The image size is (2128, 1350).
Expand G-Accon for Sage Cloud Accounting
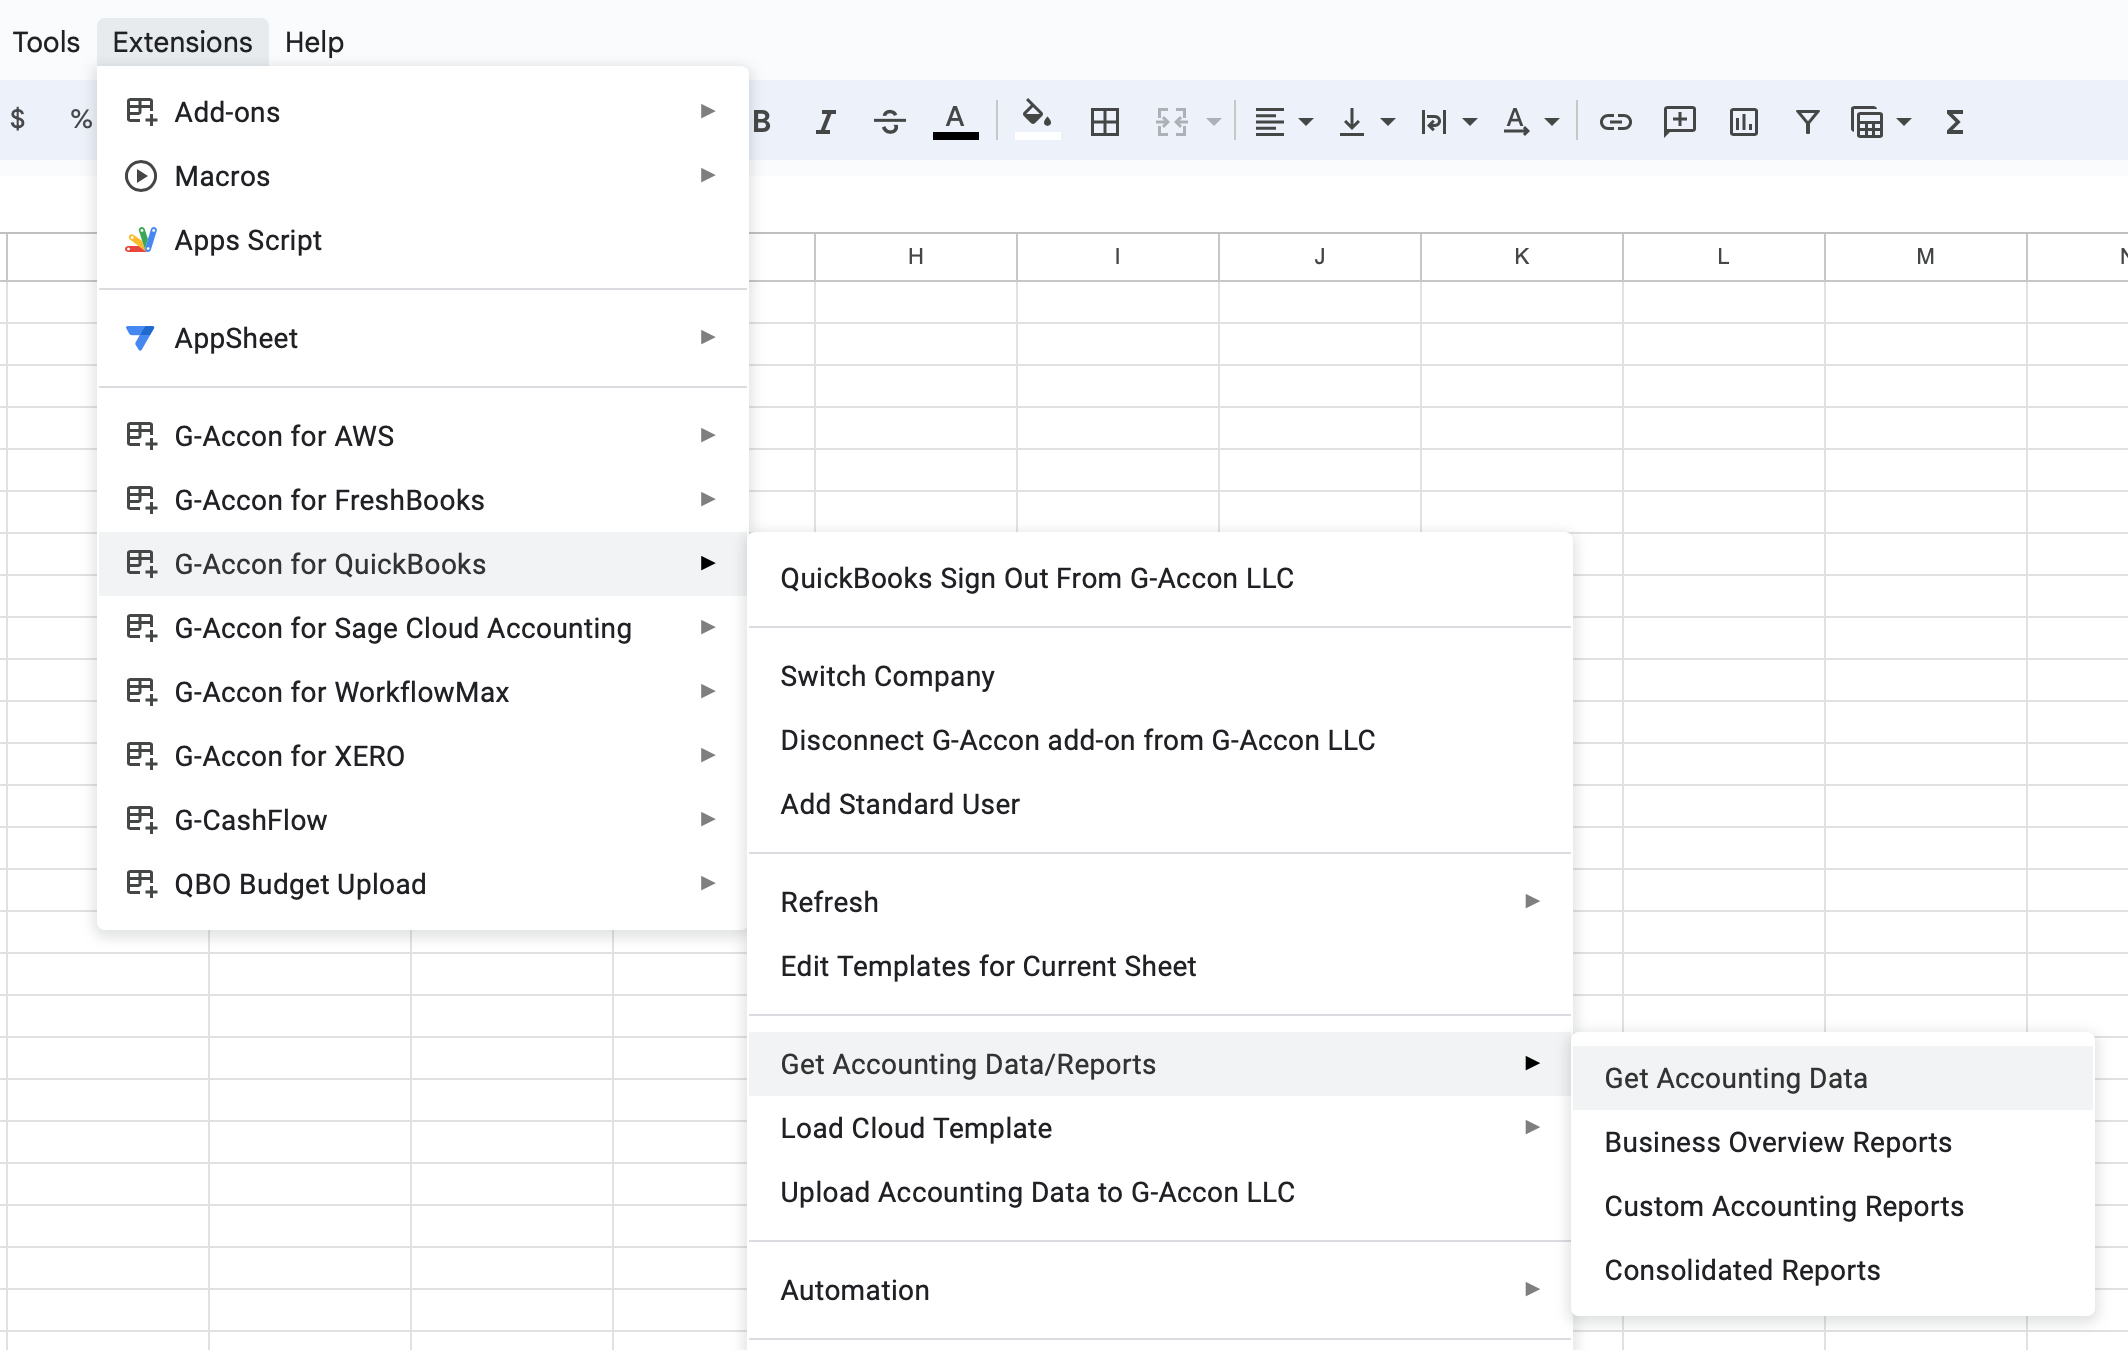pos(423,628)
